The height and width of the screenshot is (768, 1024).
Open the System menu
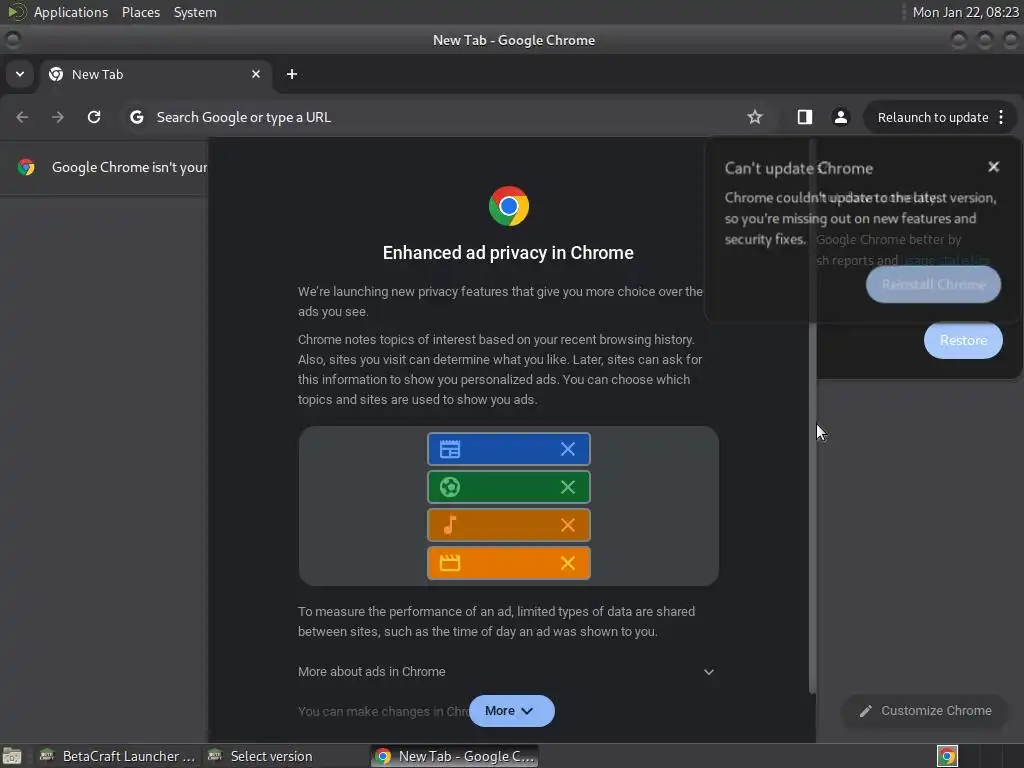click(195, 12)
